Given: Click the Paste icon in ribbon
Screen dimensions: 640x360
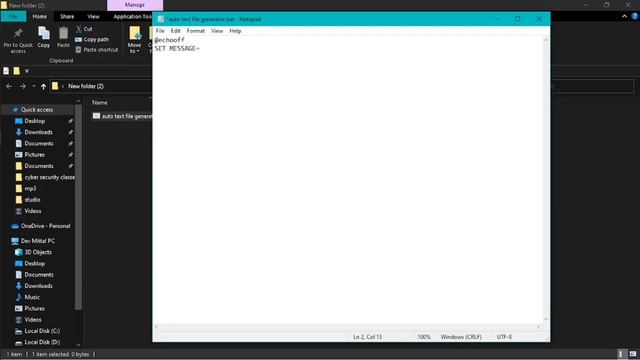Looking at the screenshot, I should click(x=63, y=38).
